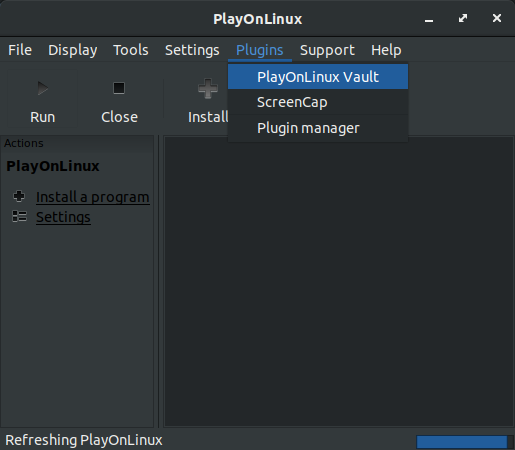Viewport: 515px width, 450px height.
Task: Open PlayOnLinux Vault from Plugins menu
Action: (x=318, y=77)
